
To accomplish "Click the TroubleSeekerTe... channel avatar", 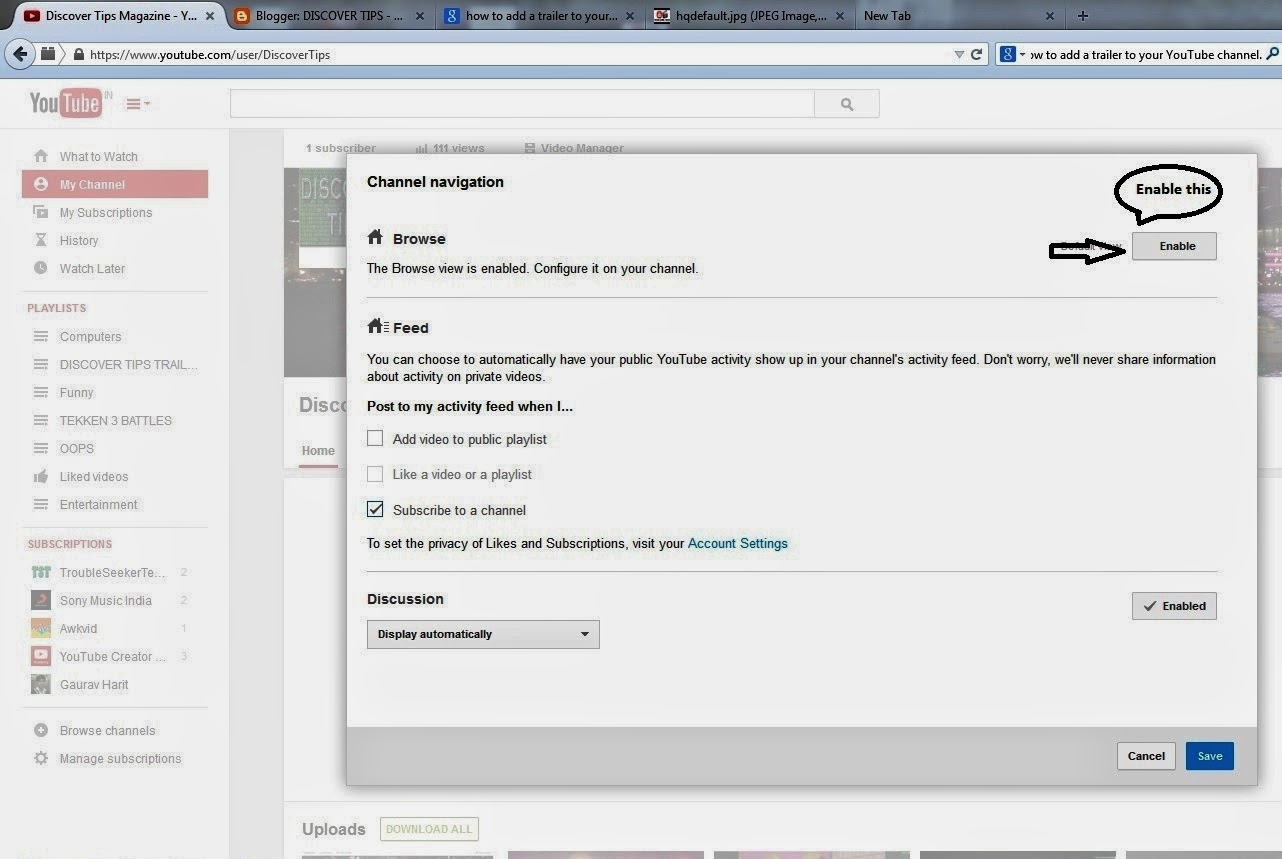I will pyautogui.click(x=41, y=572).
